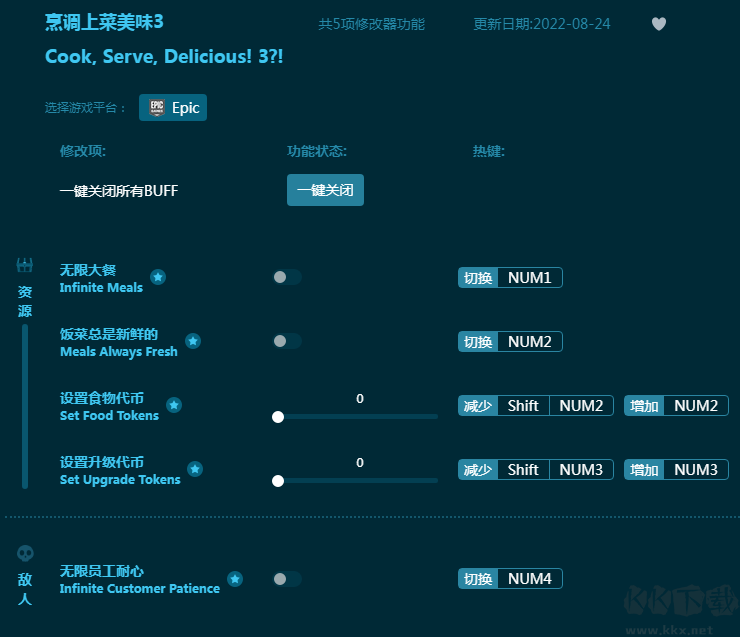The width and height of the screenshot is (740, 637).
Task: Click the Set Food Tokens slider handle
Action: click(278, 417)
